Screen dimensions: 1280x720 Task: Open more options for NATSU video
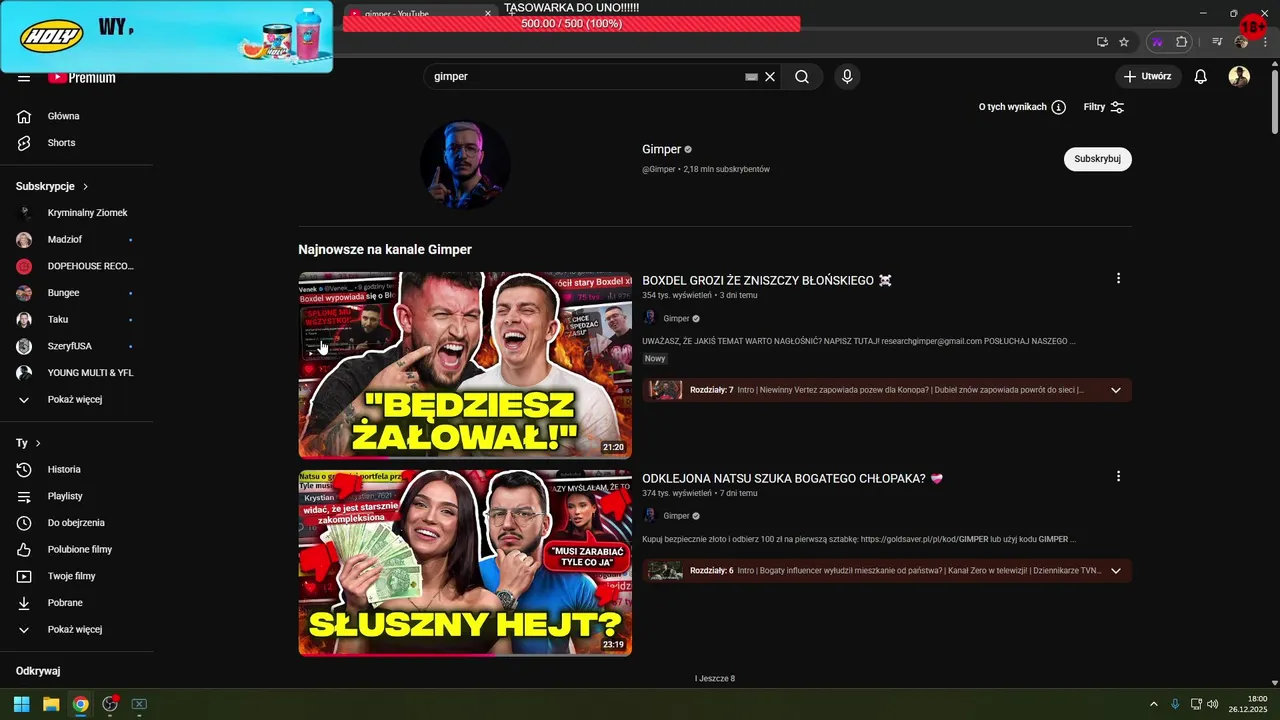pos(1118,477)
